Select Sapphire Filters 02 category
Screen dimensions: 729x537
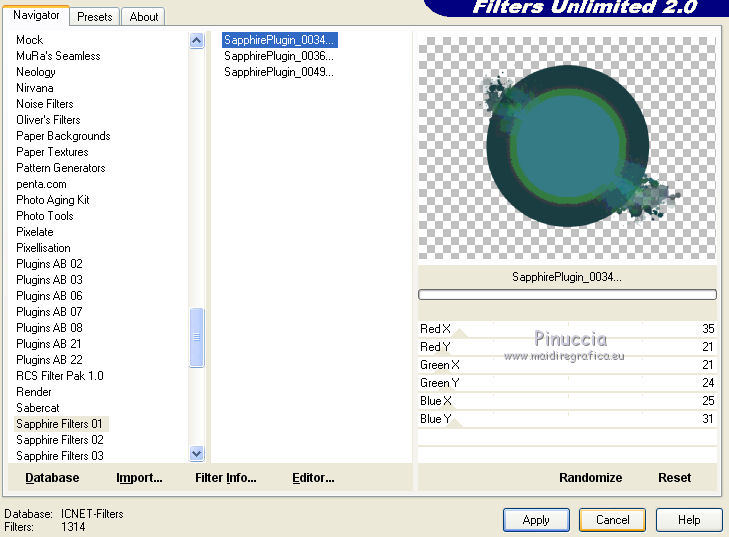(x=60, y=440)
